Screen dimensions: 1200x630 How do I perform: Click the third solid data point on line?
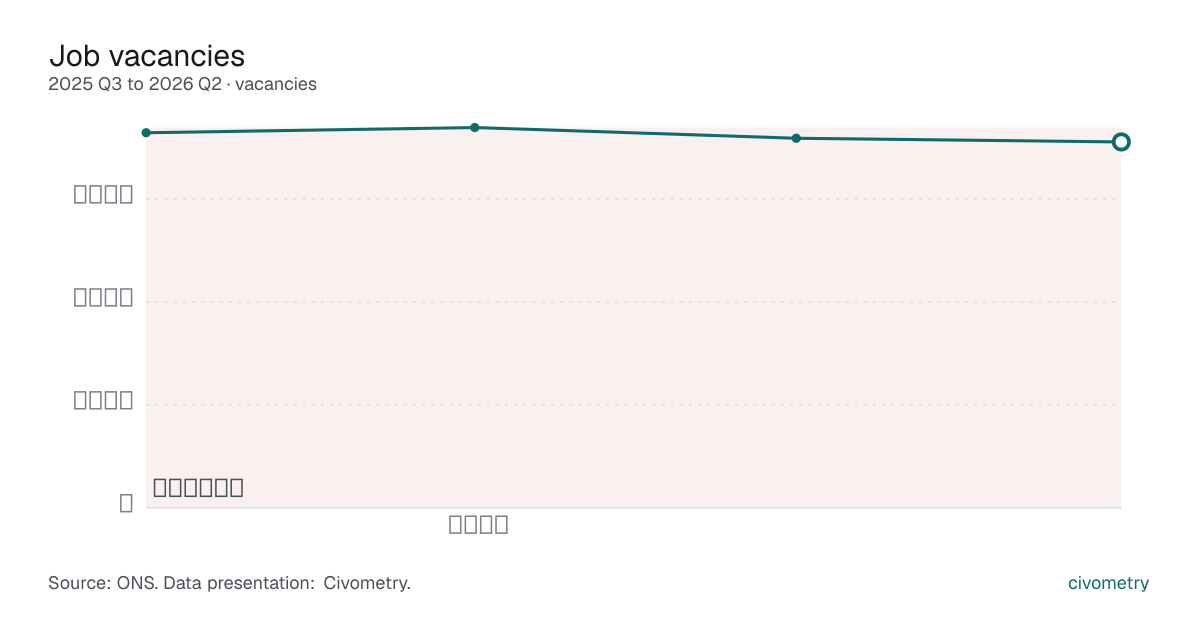796,138
